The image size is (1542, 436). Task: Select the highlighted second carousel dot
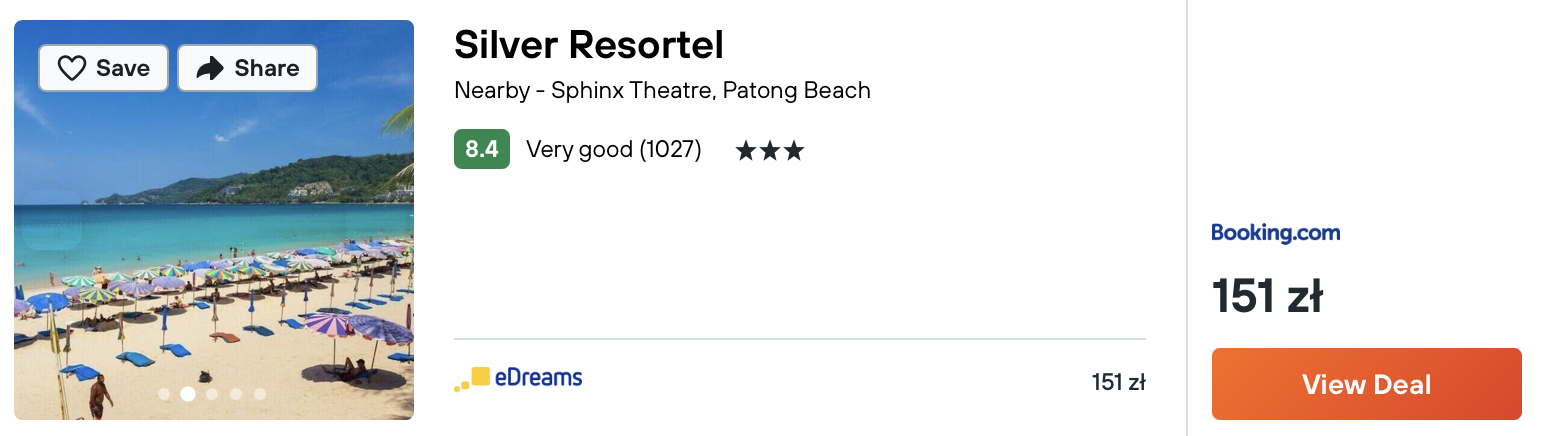[188, 394]
